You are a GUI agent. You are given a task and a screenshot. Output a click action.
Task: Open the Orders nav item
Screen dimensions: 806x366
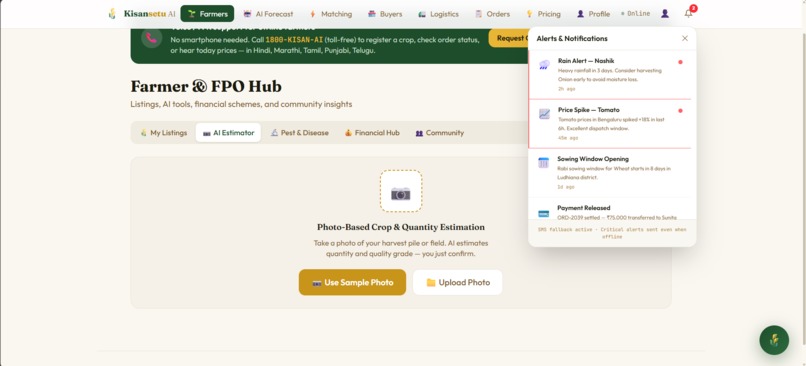pos(492,14)
